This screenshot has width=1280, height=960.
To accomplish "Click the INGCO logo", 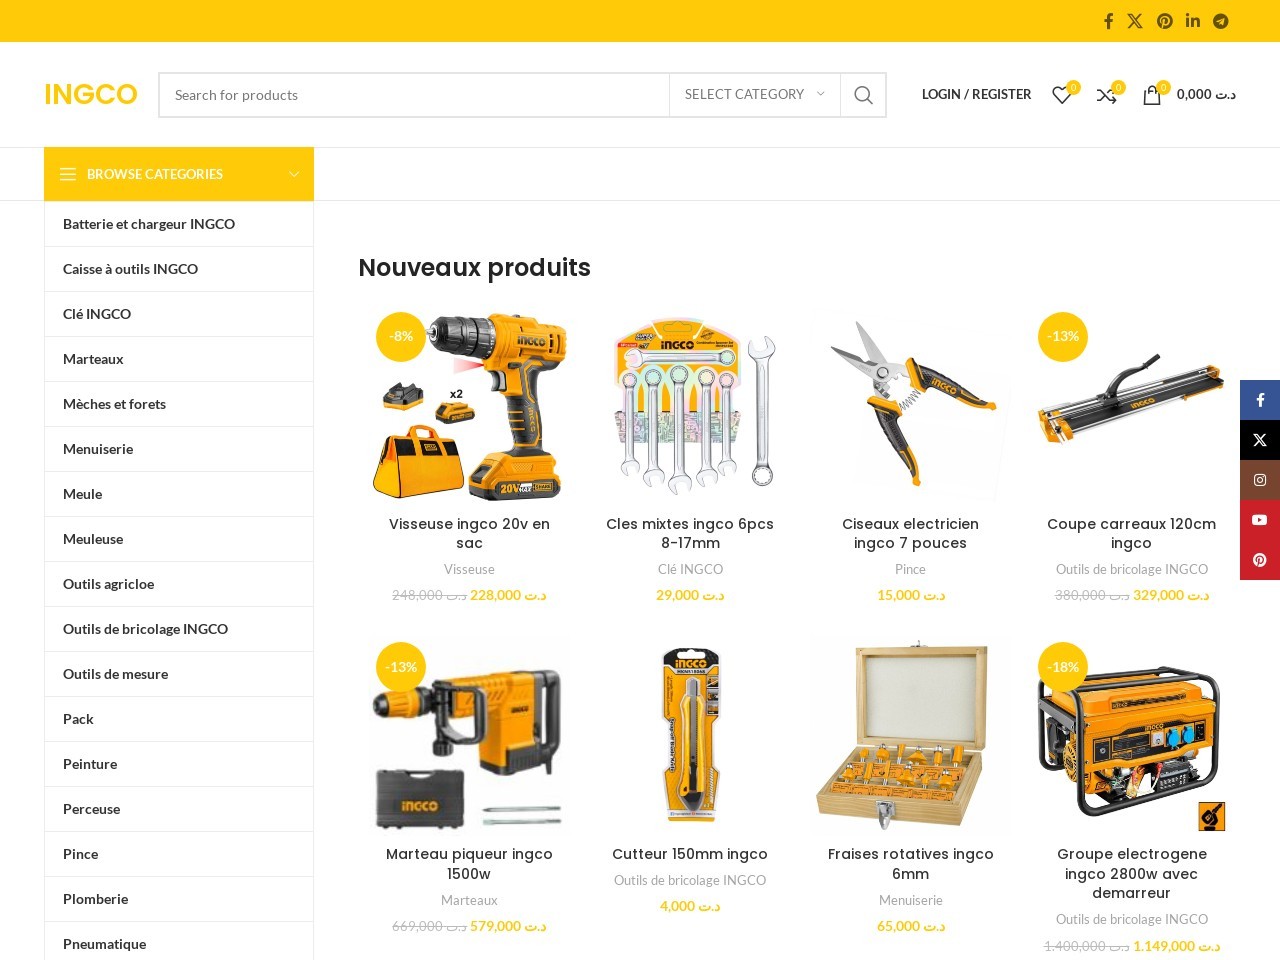I will click(x=91, y=94).
